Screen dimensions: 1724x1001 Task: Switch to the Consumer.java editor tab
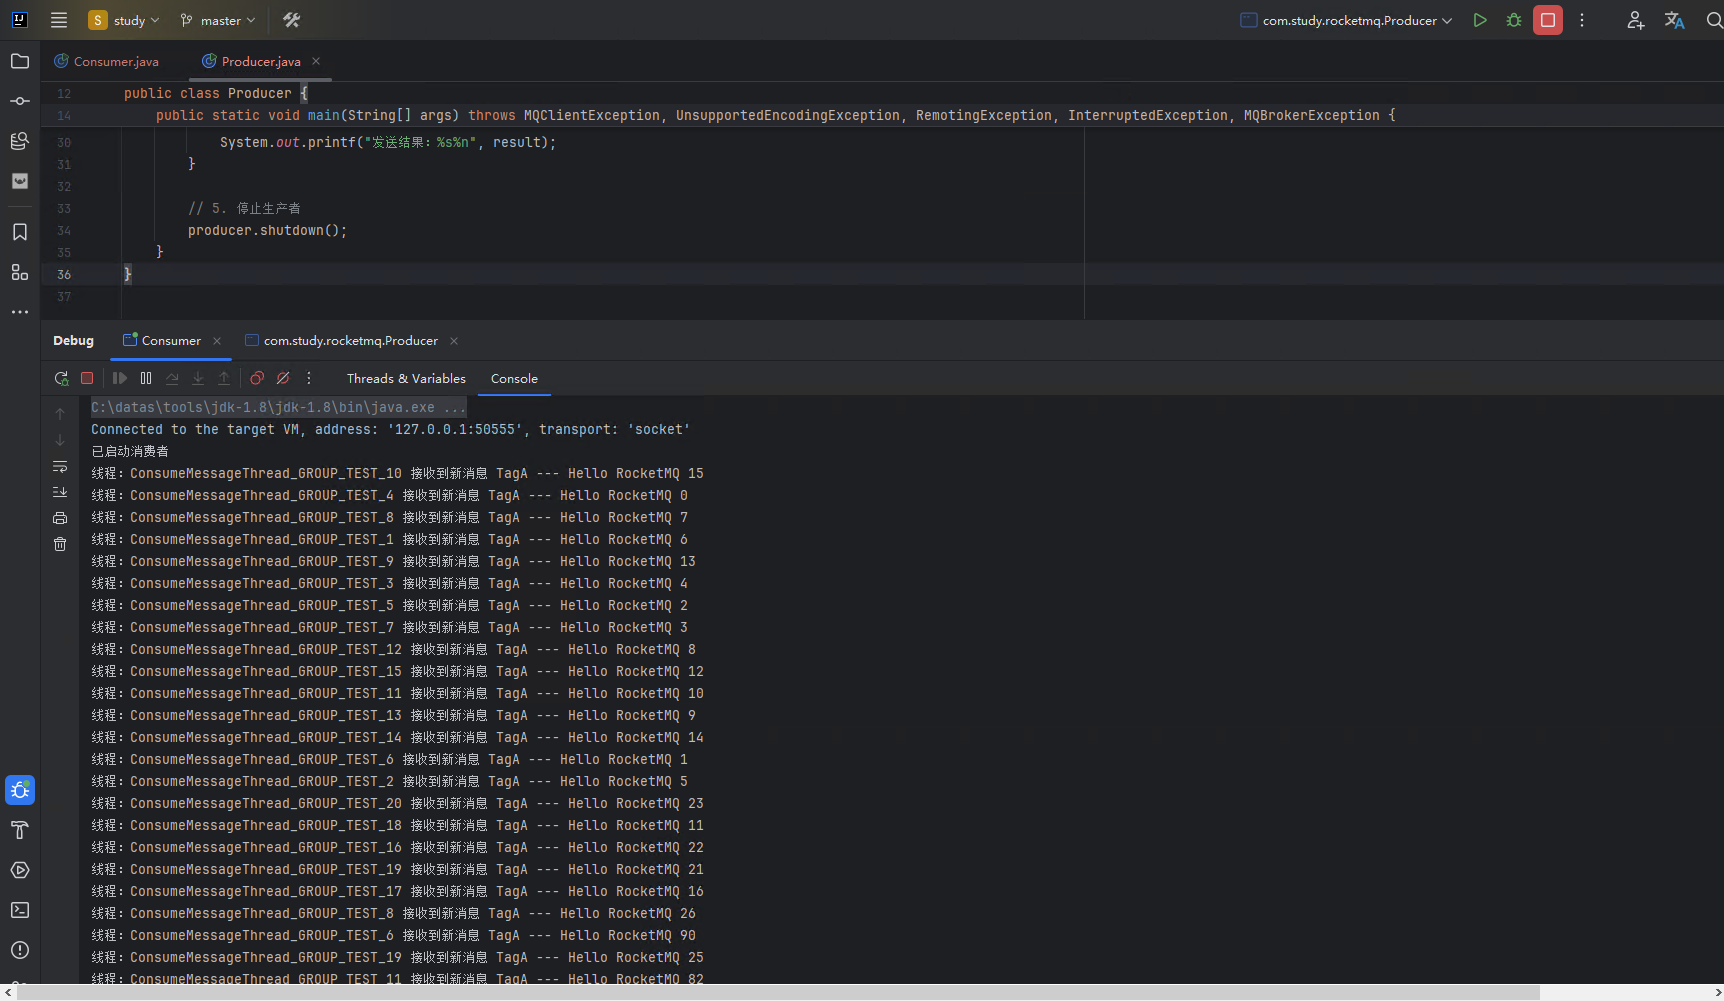pyautogui.click(x=106, y=61)
